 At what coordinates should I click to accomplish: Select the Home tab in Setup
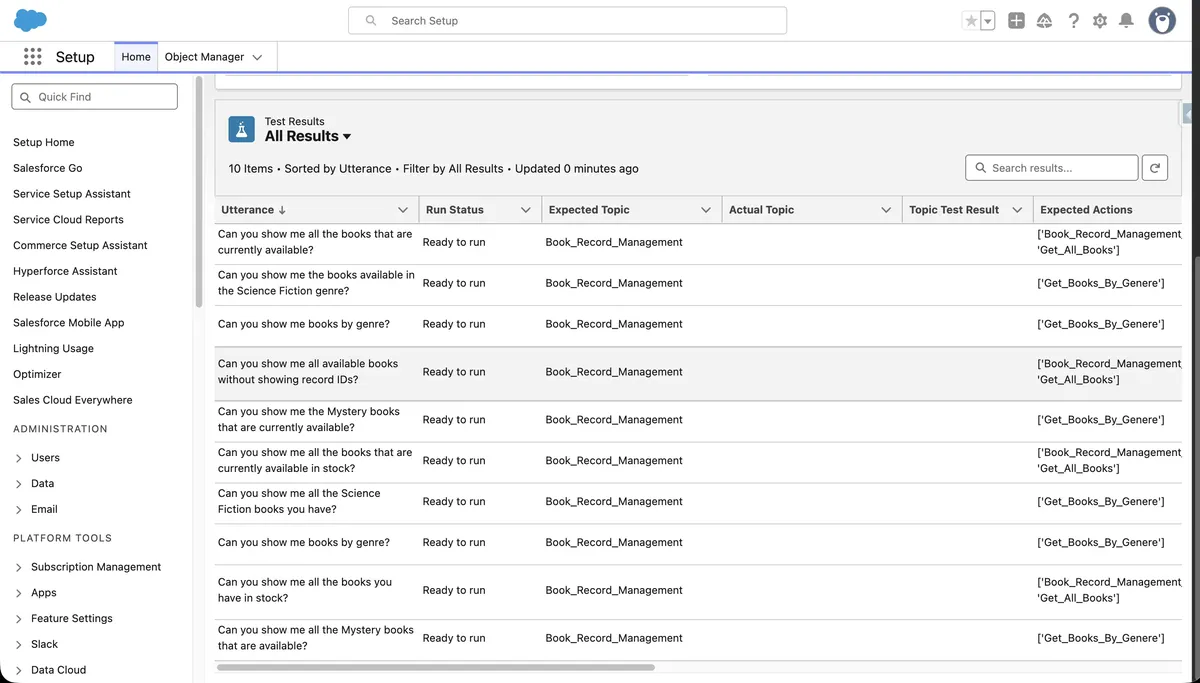(135, 56)
